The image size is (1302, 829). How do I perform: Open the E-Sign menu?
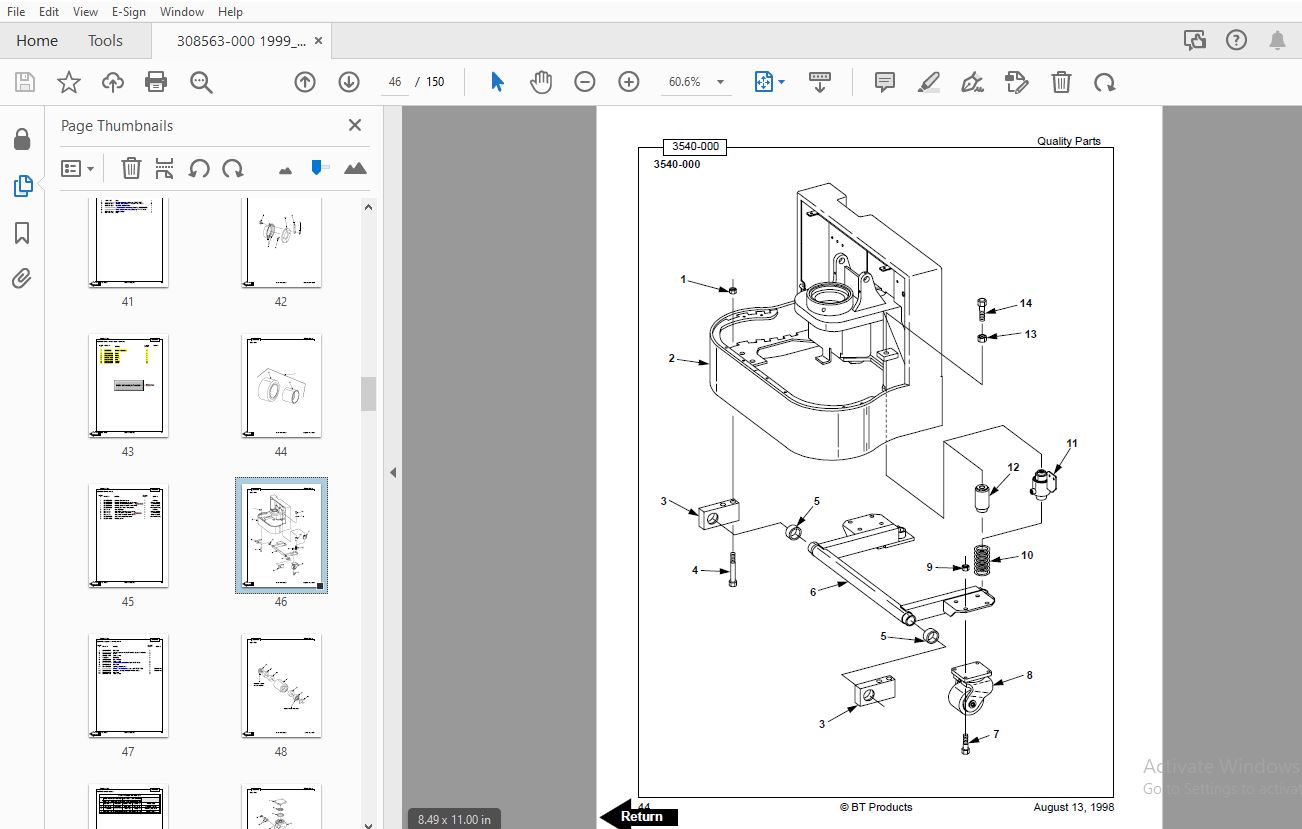tap(128, 11)
